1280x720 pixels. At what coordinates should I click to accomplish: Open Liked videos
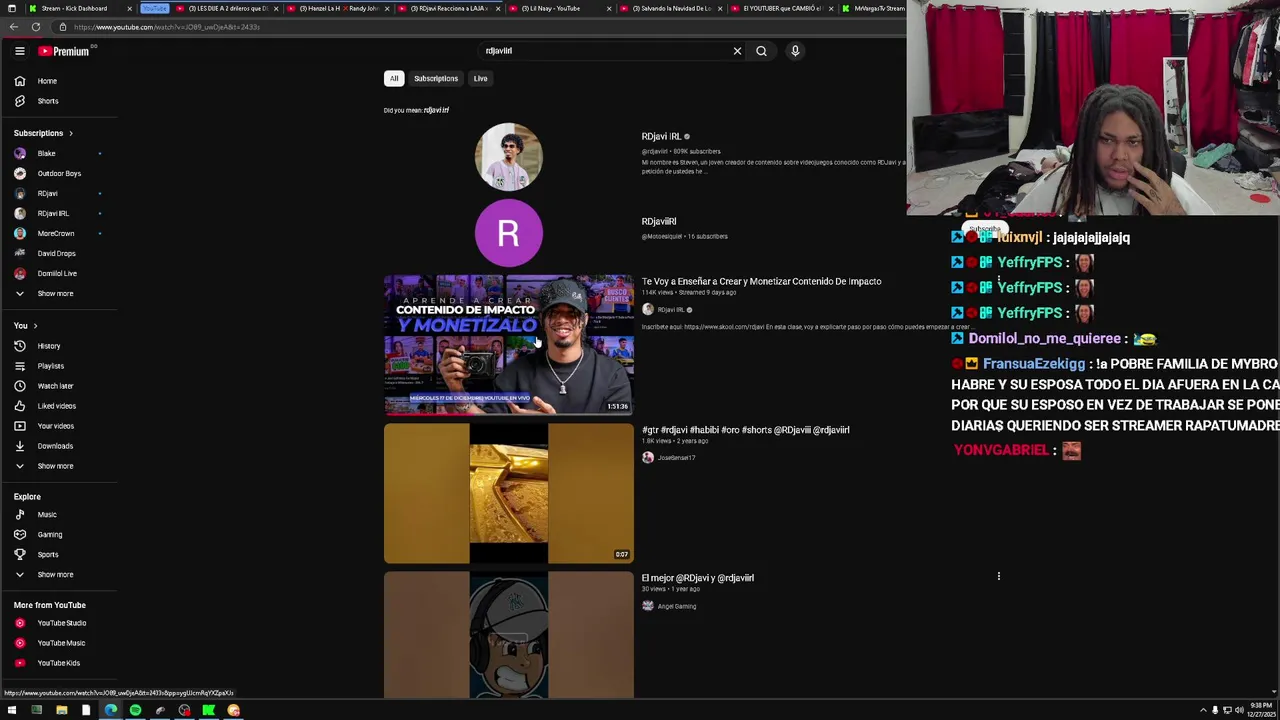[58, 406]
